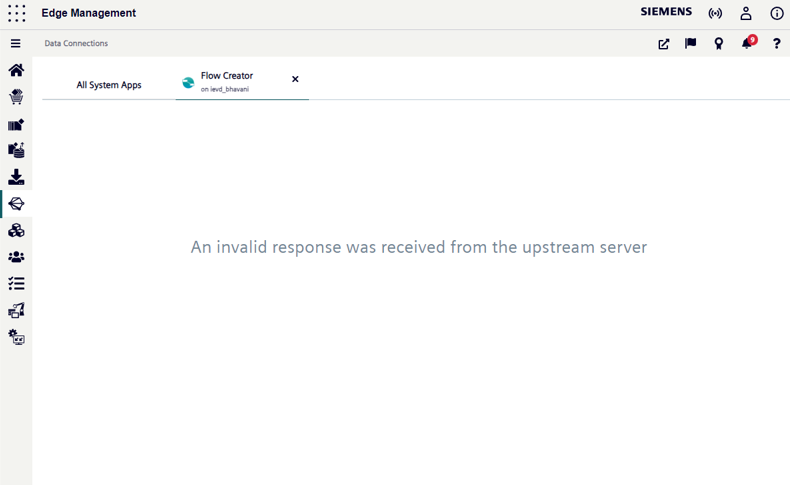
Task: Open the stacked cubes sidebar icon
Action: (x=16, y=231)
